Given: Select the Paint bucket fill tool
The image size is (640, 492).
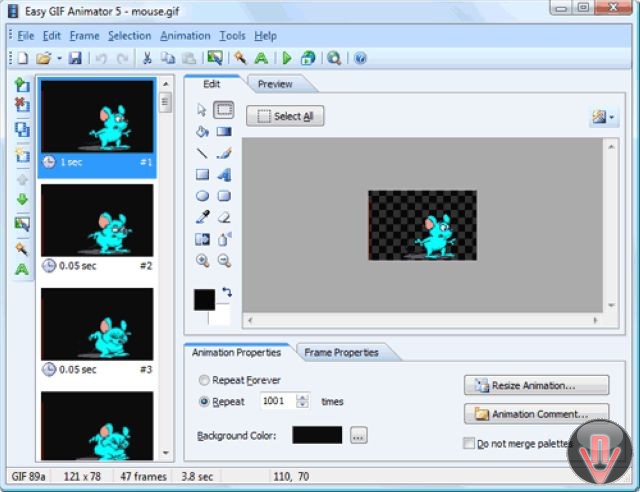Looking at the screenshot, I should click(x=202, y=131).
